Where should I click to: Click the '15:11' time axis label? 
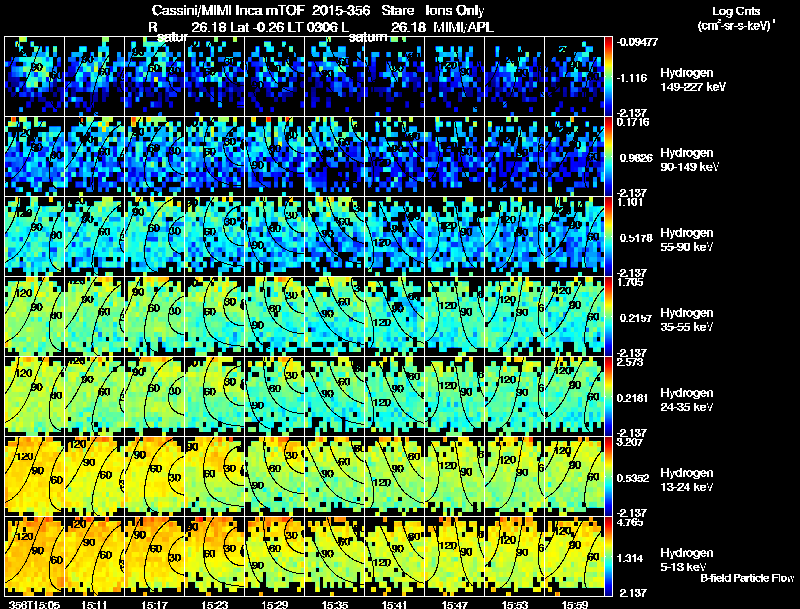point(94,605)
